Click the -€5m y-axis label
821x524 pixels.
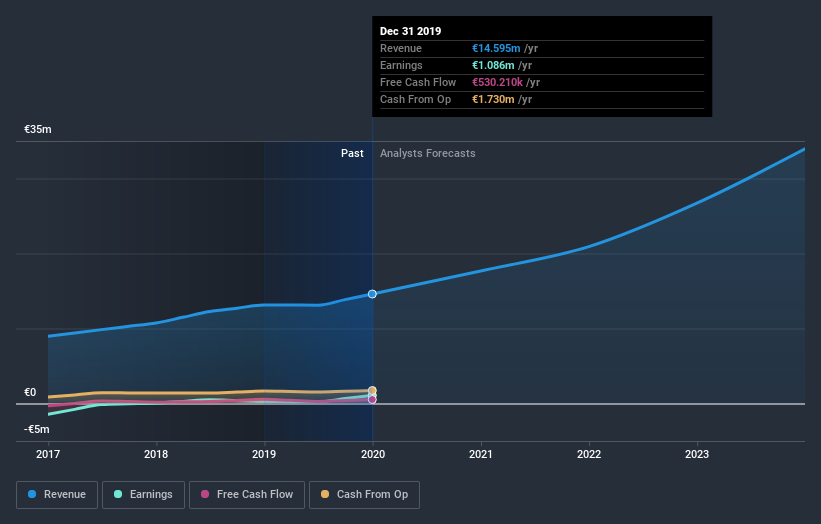[x=37, y=429]
